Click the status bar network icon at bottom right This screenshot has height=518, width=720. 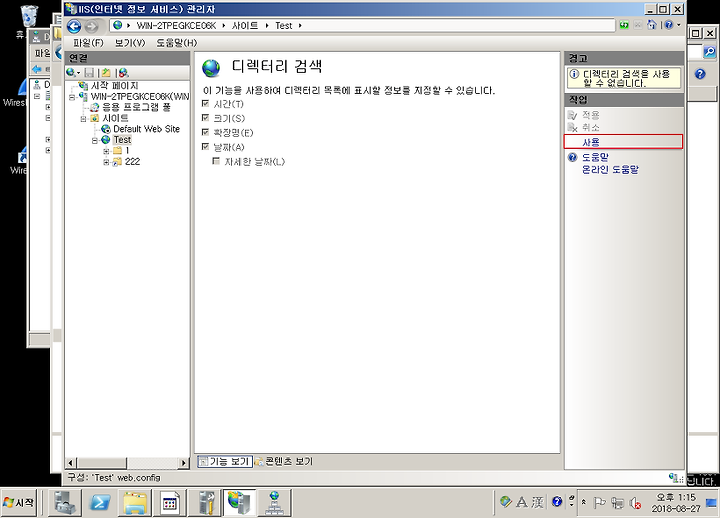pos(675,478)
